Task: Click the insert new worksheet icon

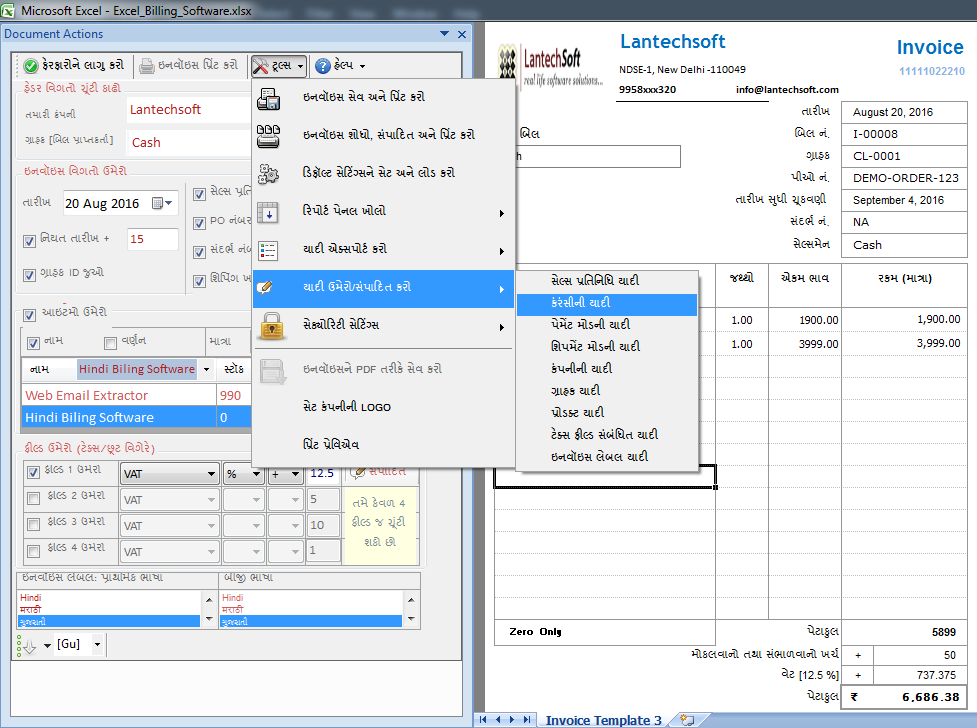Action: pos(687,720)
